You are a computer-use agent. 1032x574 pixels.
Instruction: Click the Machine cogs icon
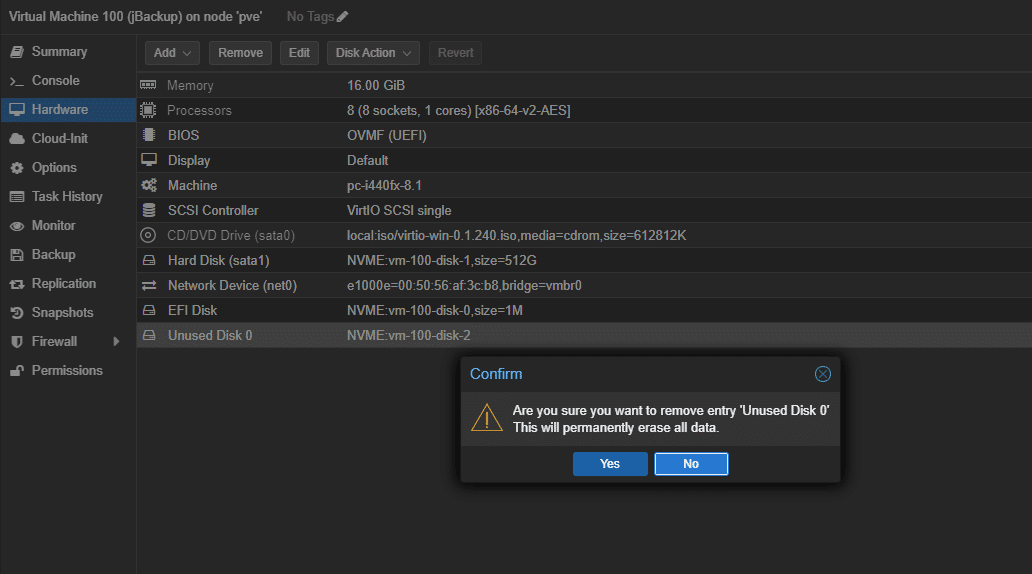(149, 185)
